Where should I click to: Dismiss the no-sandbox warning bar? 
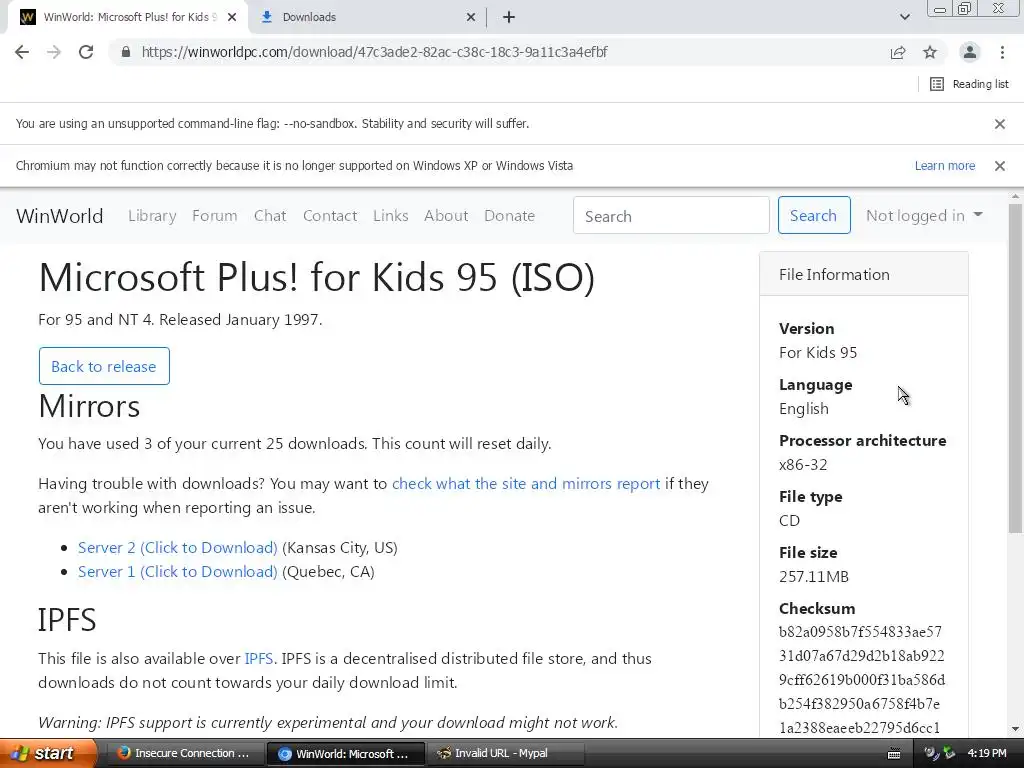pyautogui.click(x=999, y=123)
